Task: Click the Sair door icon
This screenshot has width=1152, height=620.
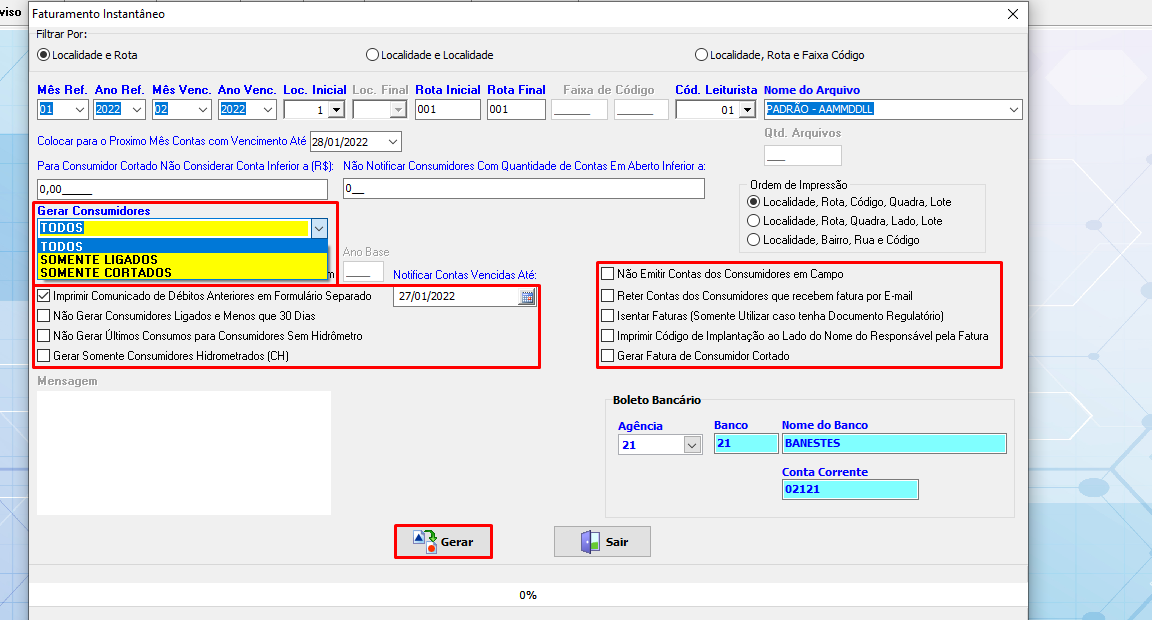Action: (x=590, y=542)
